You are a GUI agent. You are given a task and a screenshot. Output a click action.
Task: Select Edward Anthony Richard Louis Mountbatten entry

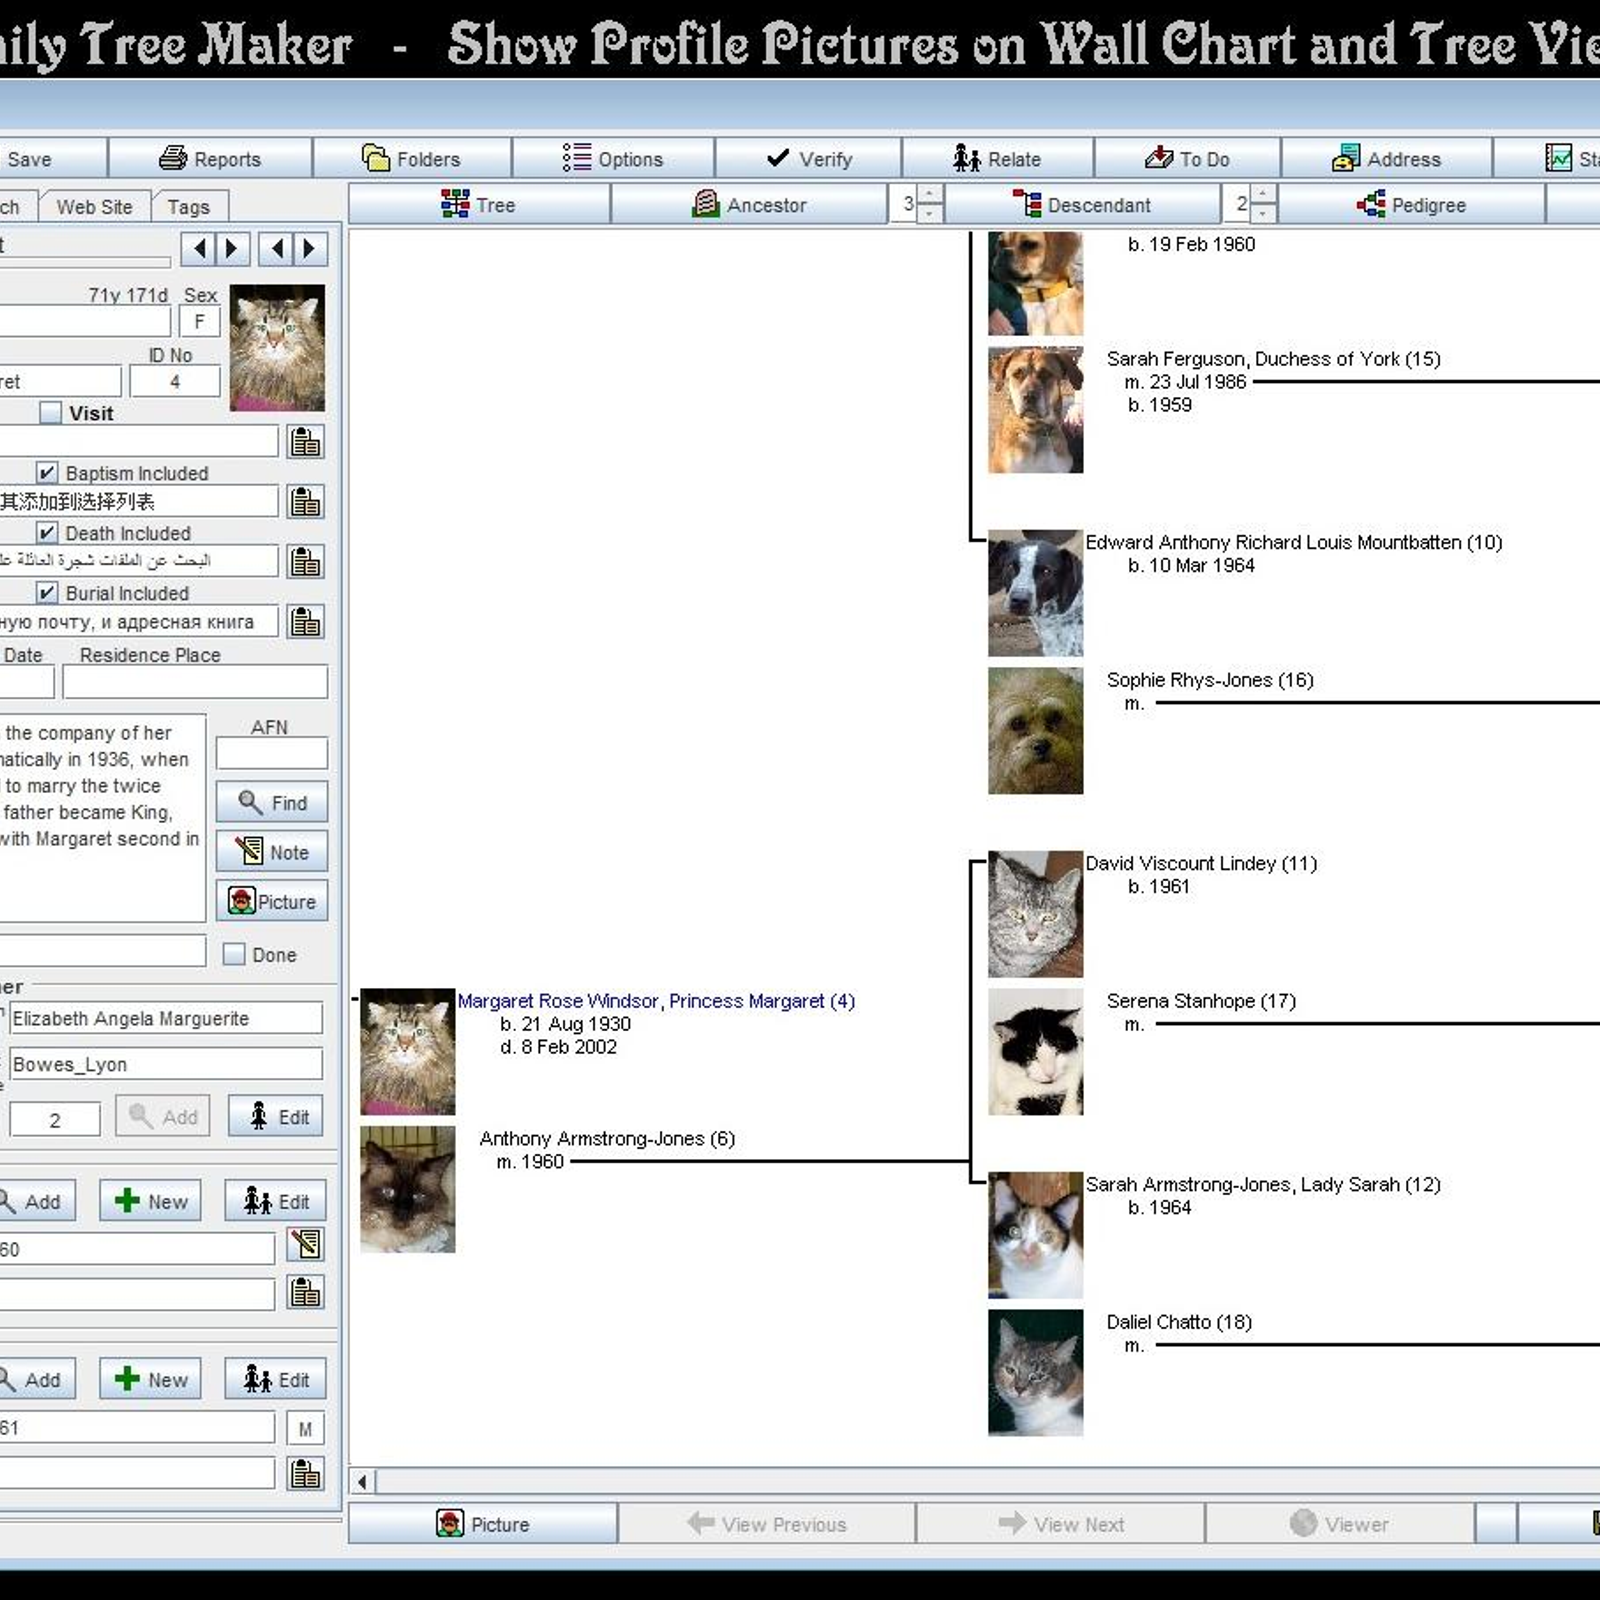[1294, 542]
